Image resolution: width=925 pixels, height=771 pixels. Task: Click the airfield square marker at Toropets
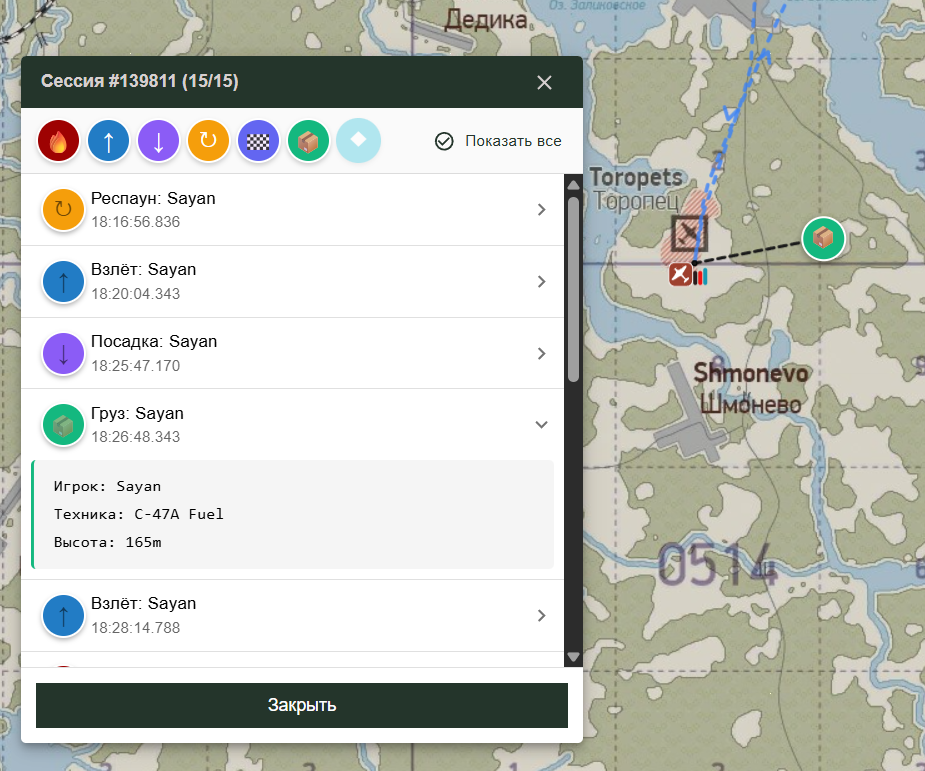coord(688,234)
